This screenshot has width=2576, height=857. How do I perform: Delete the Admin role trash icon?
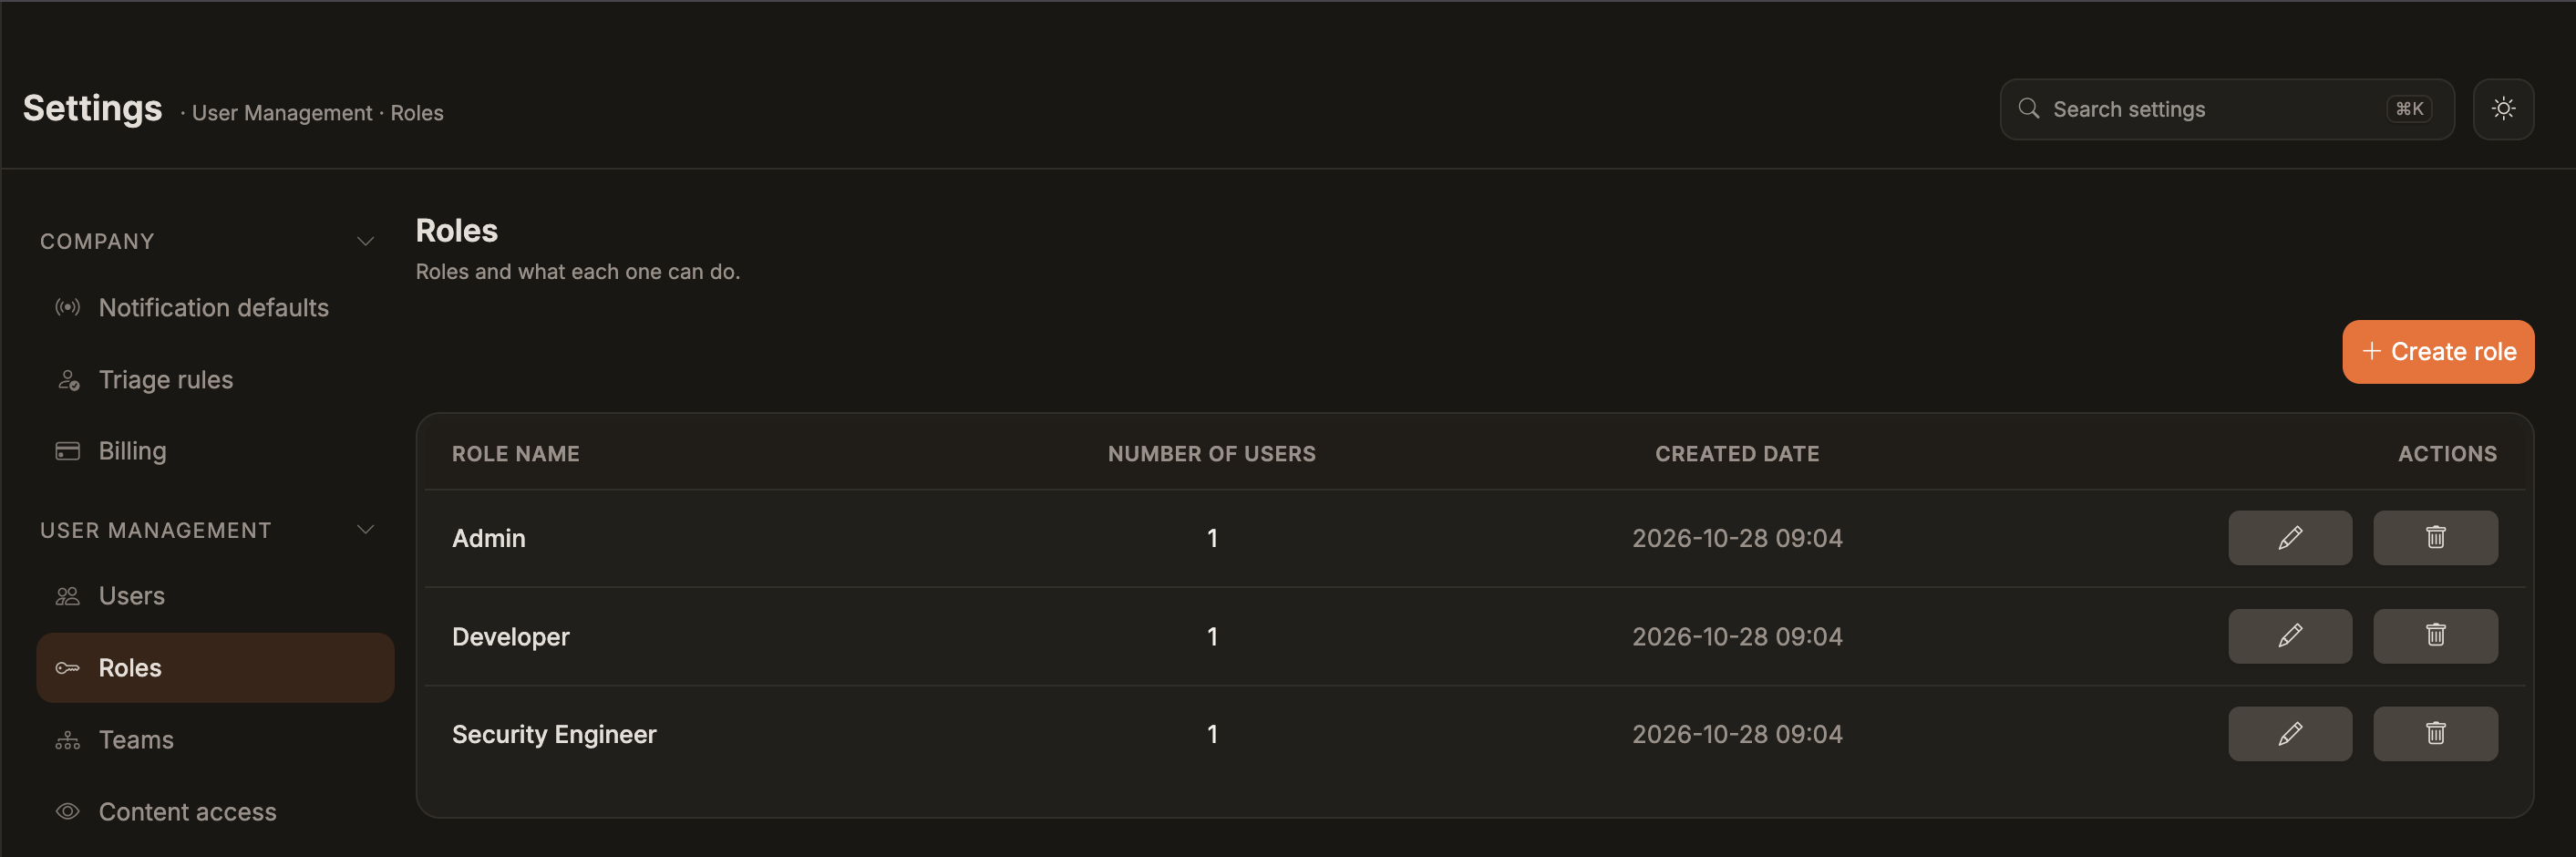coord(2435,538)
